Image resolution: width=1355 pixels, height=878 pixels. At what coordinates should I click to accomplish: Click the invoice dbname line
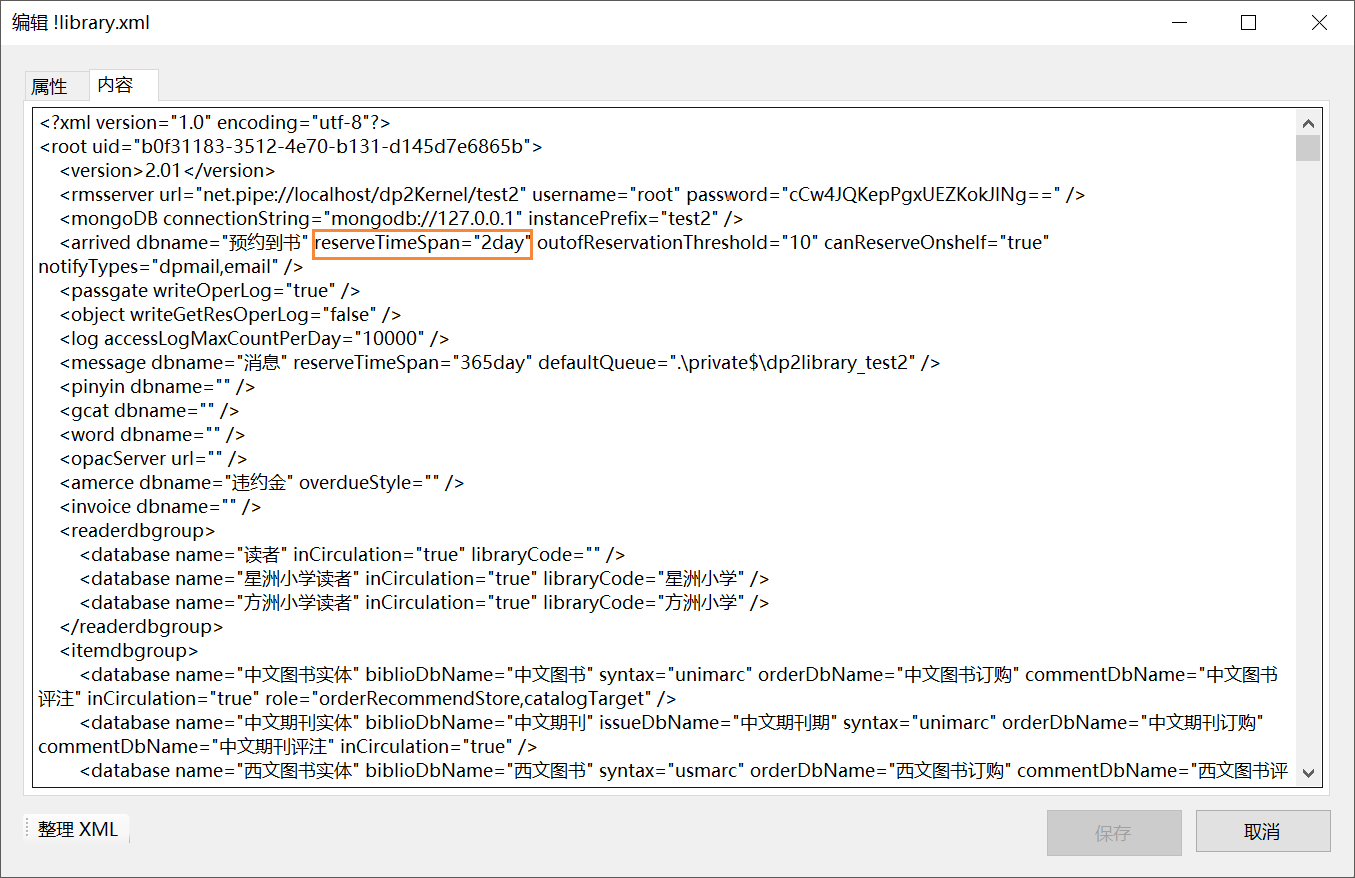(x=160, y=506)
